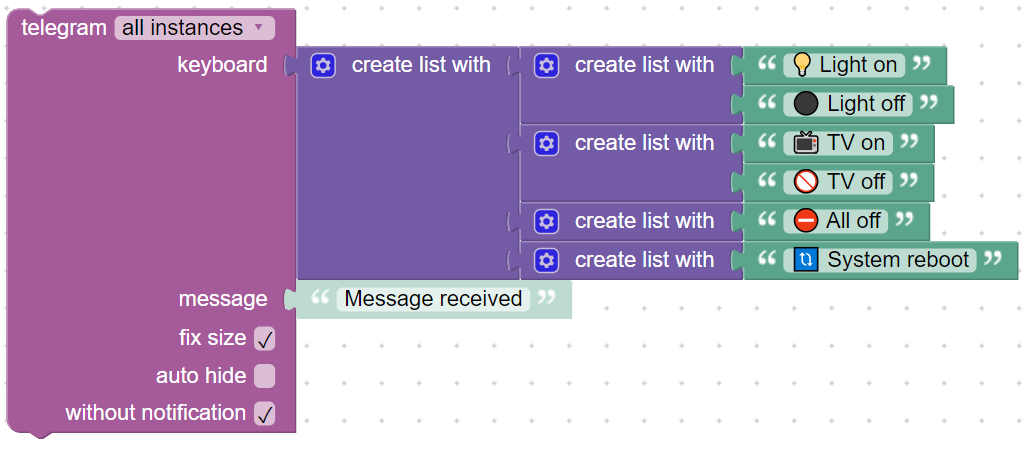Click the TV off text string

coord(858,182)
